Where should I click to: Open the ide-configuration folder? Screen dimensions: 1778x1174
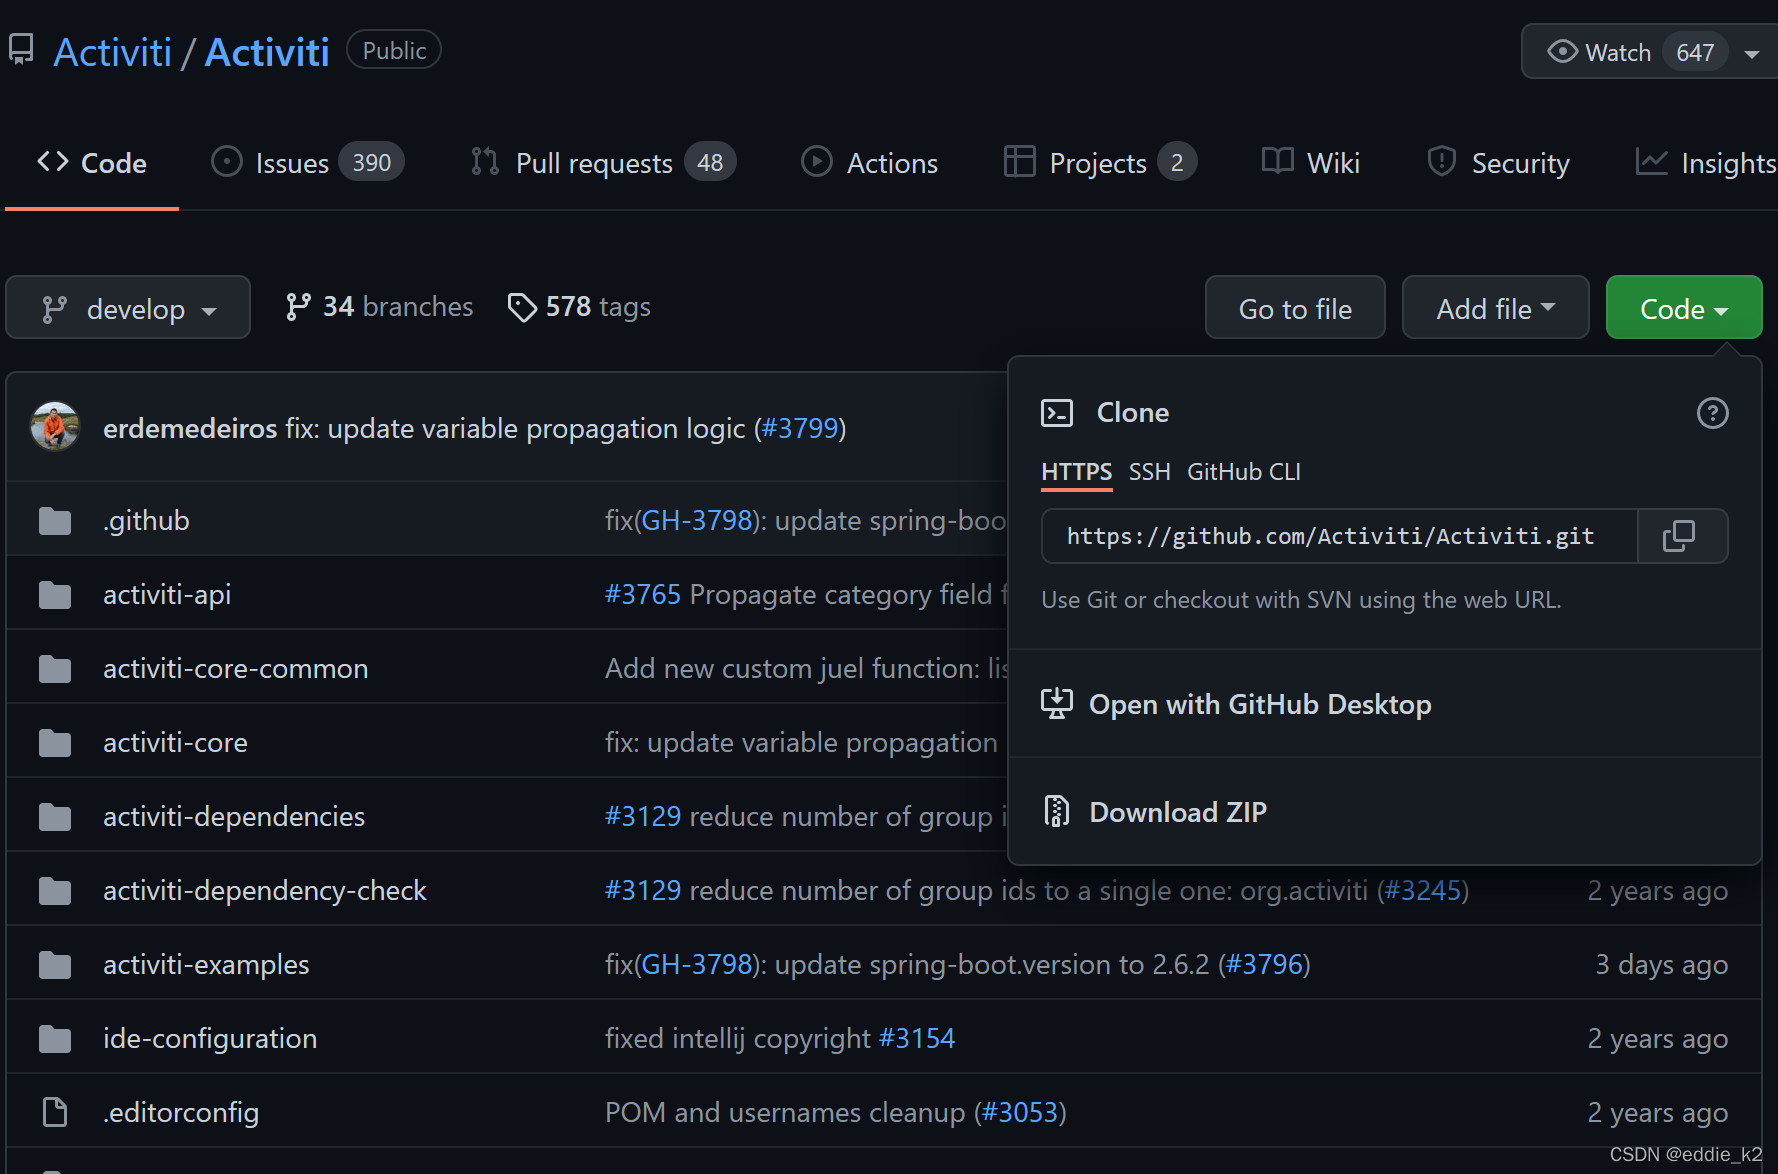pos(210,1039)
